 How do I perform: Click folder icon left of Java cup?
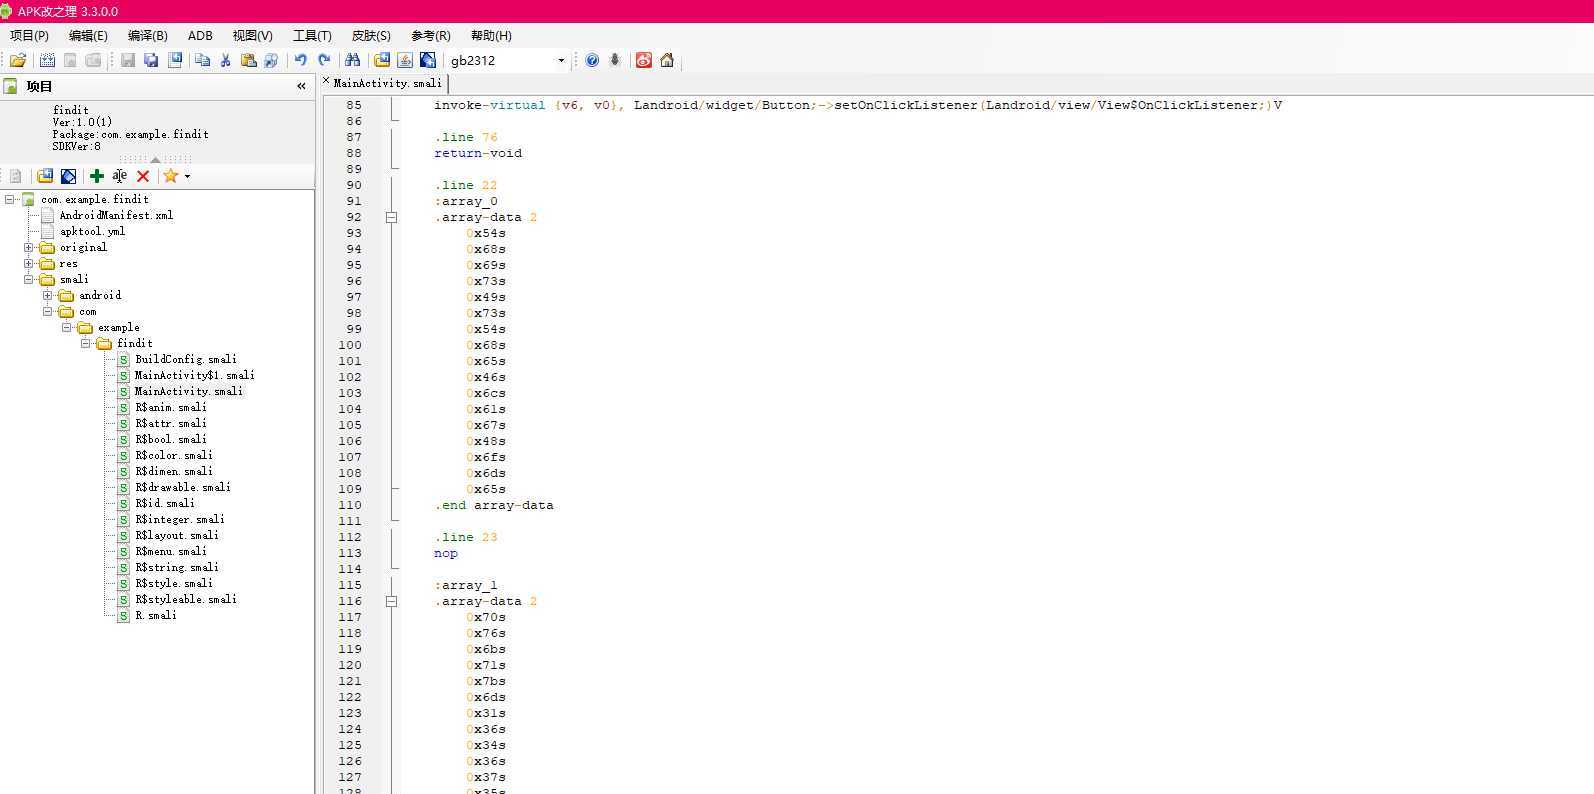point(382,60)
